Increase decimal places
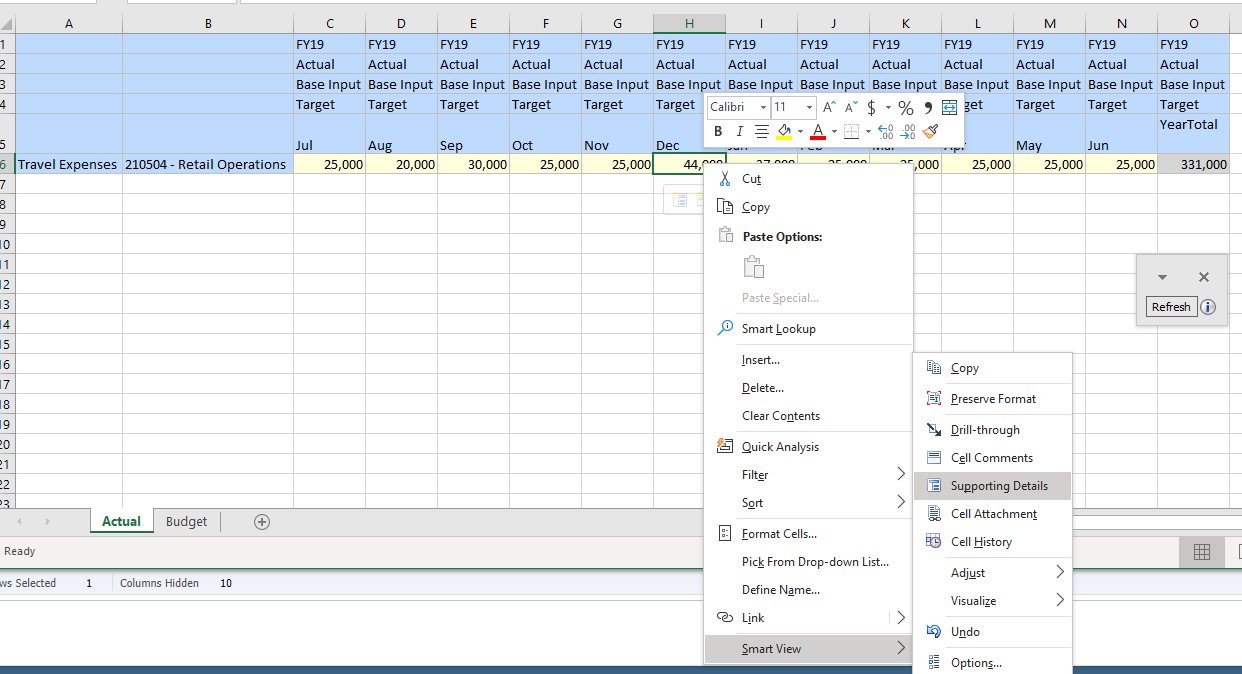Viewport: 1242px width, 674px height. point(885,131)
